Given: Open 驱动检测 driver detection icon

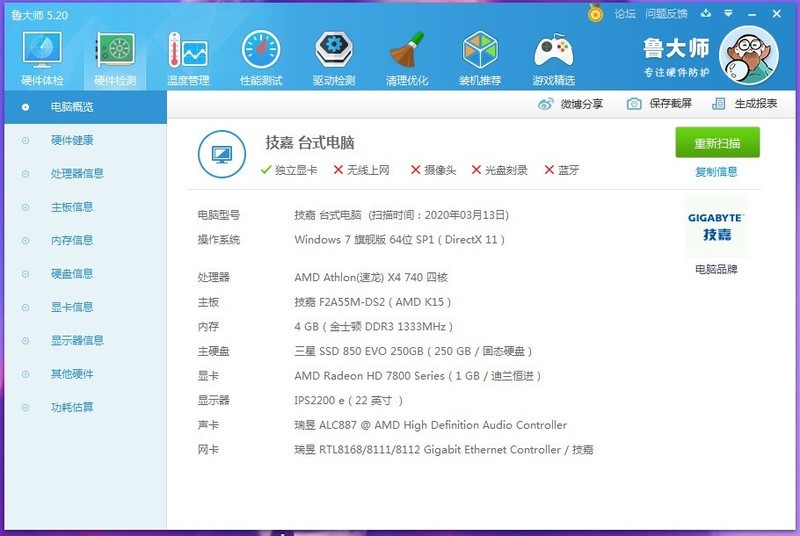Looking at the screenshot, I should pyautogui.click(x=334, y=58).
